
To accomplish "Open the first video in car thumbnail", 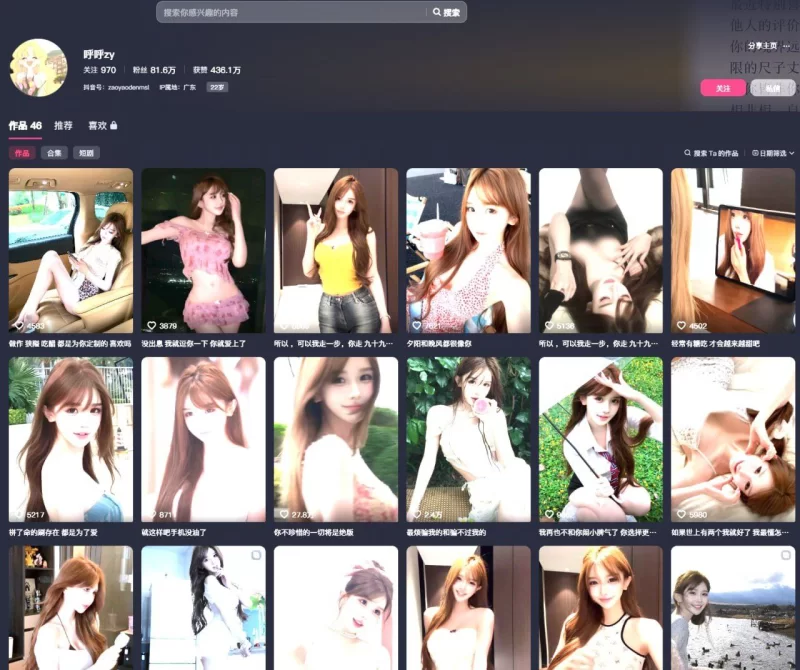I will click(71, 250).
